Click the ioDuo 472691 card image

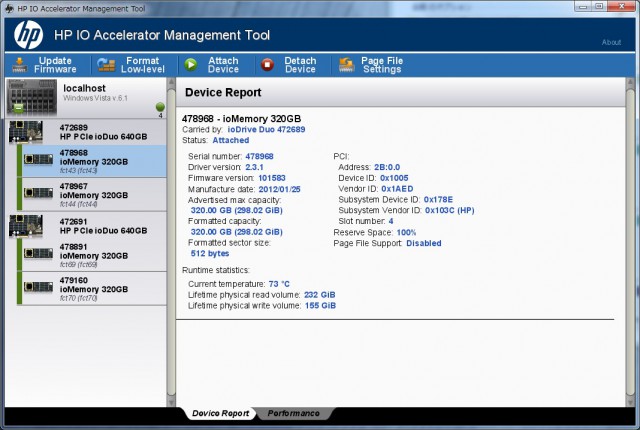[x=26, y=223]
